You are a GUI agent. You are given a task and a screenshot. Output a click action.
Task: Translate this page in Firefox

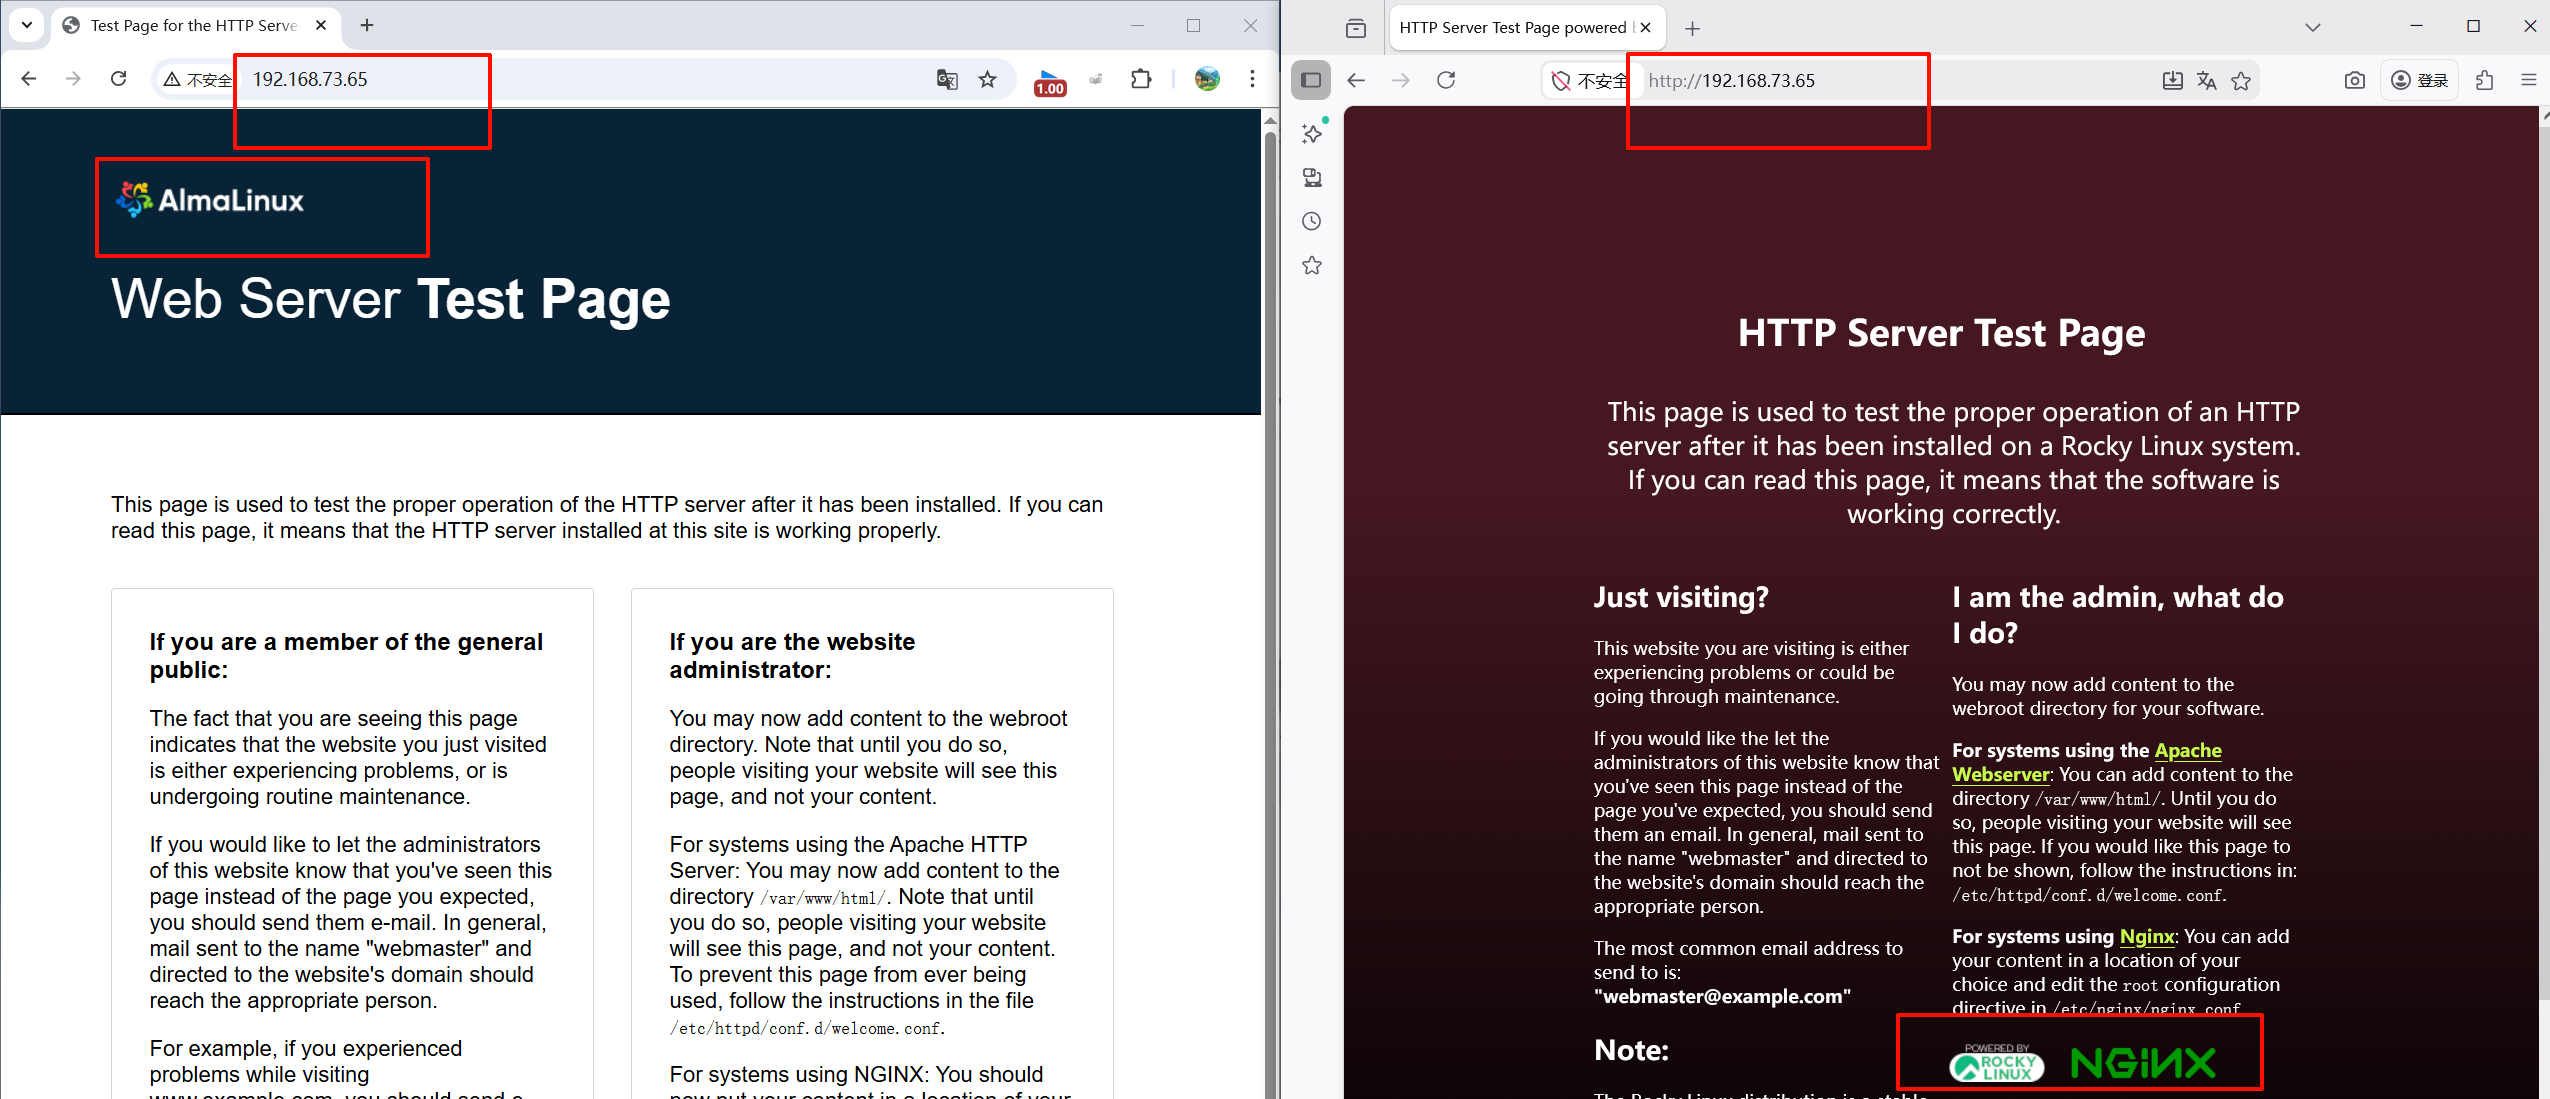point(2206,81)
